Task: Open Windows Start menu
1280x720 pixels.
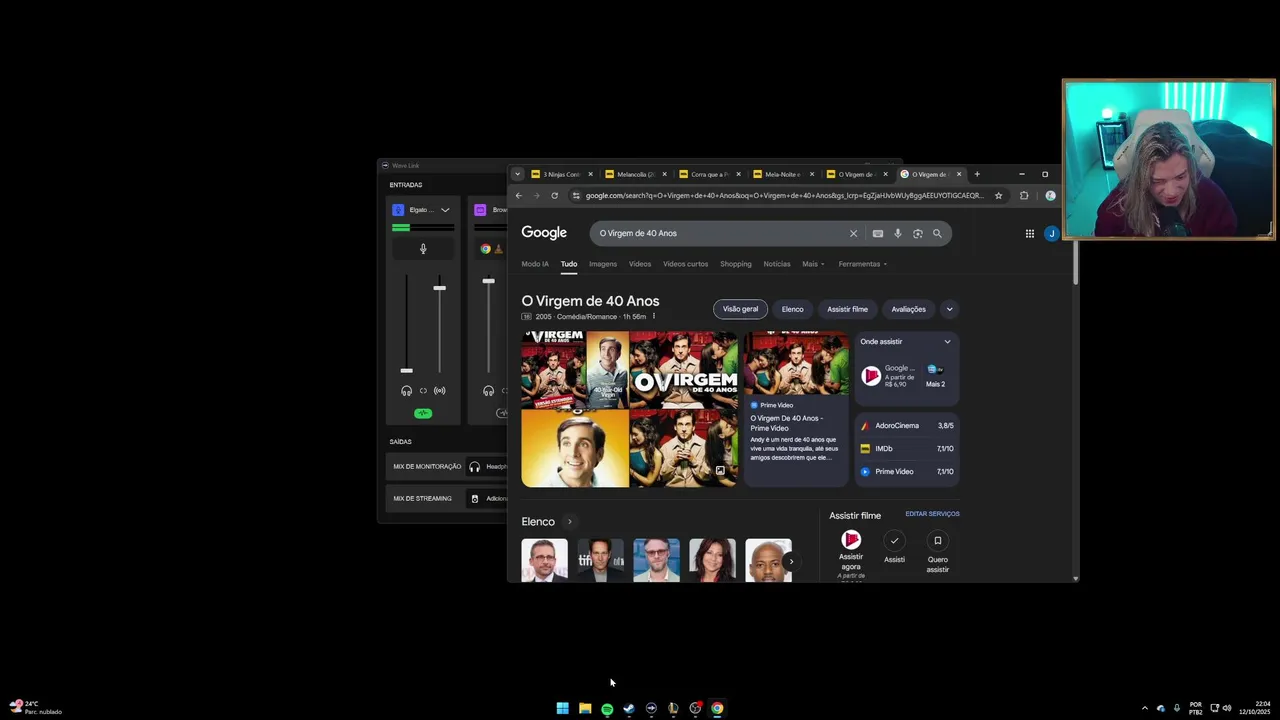Action: pyautogui.click(x=563, y=708)
